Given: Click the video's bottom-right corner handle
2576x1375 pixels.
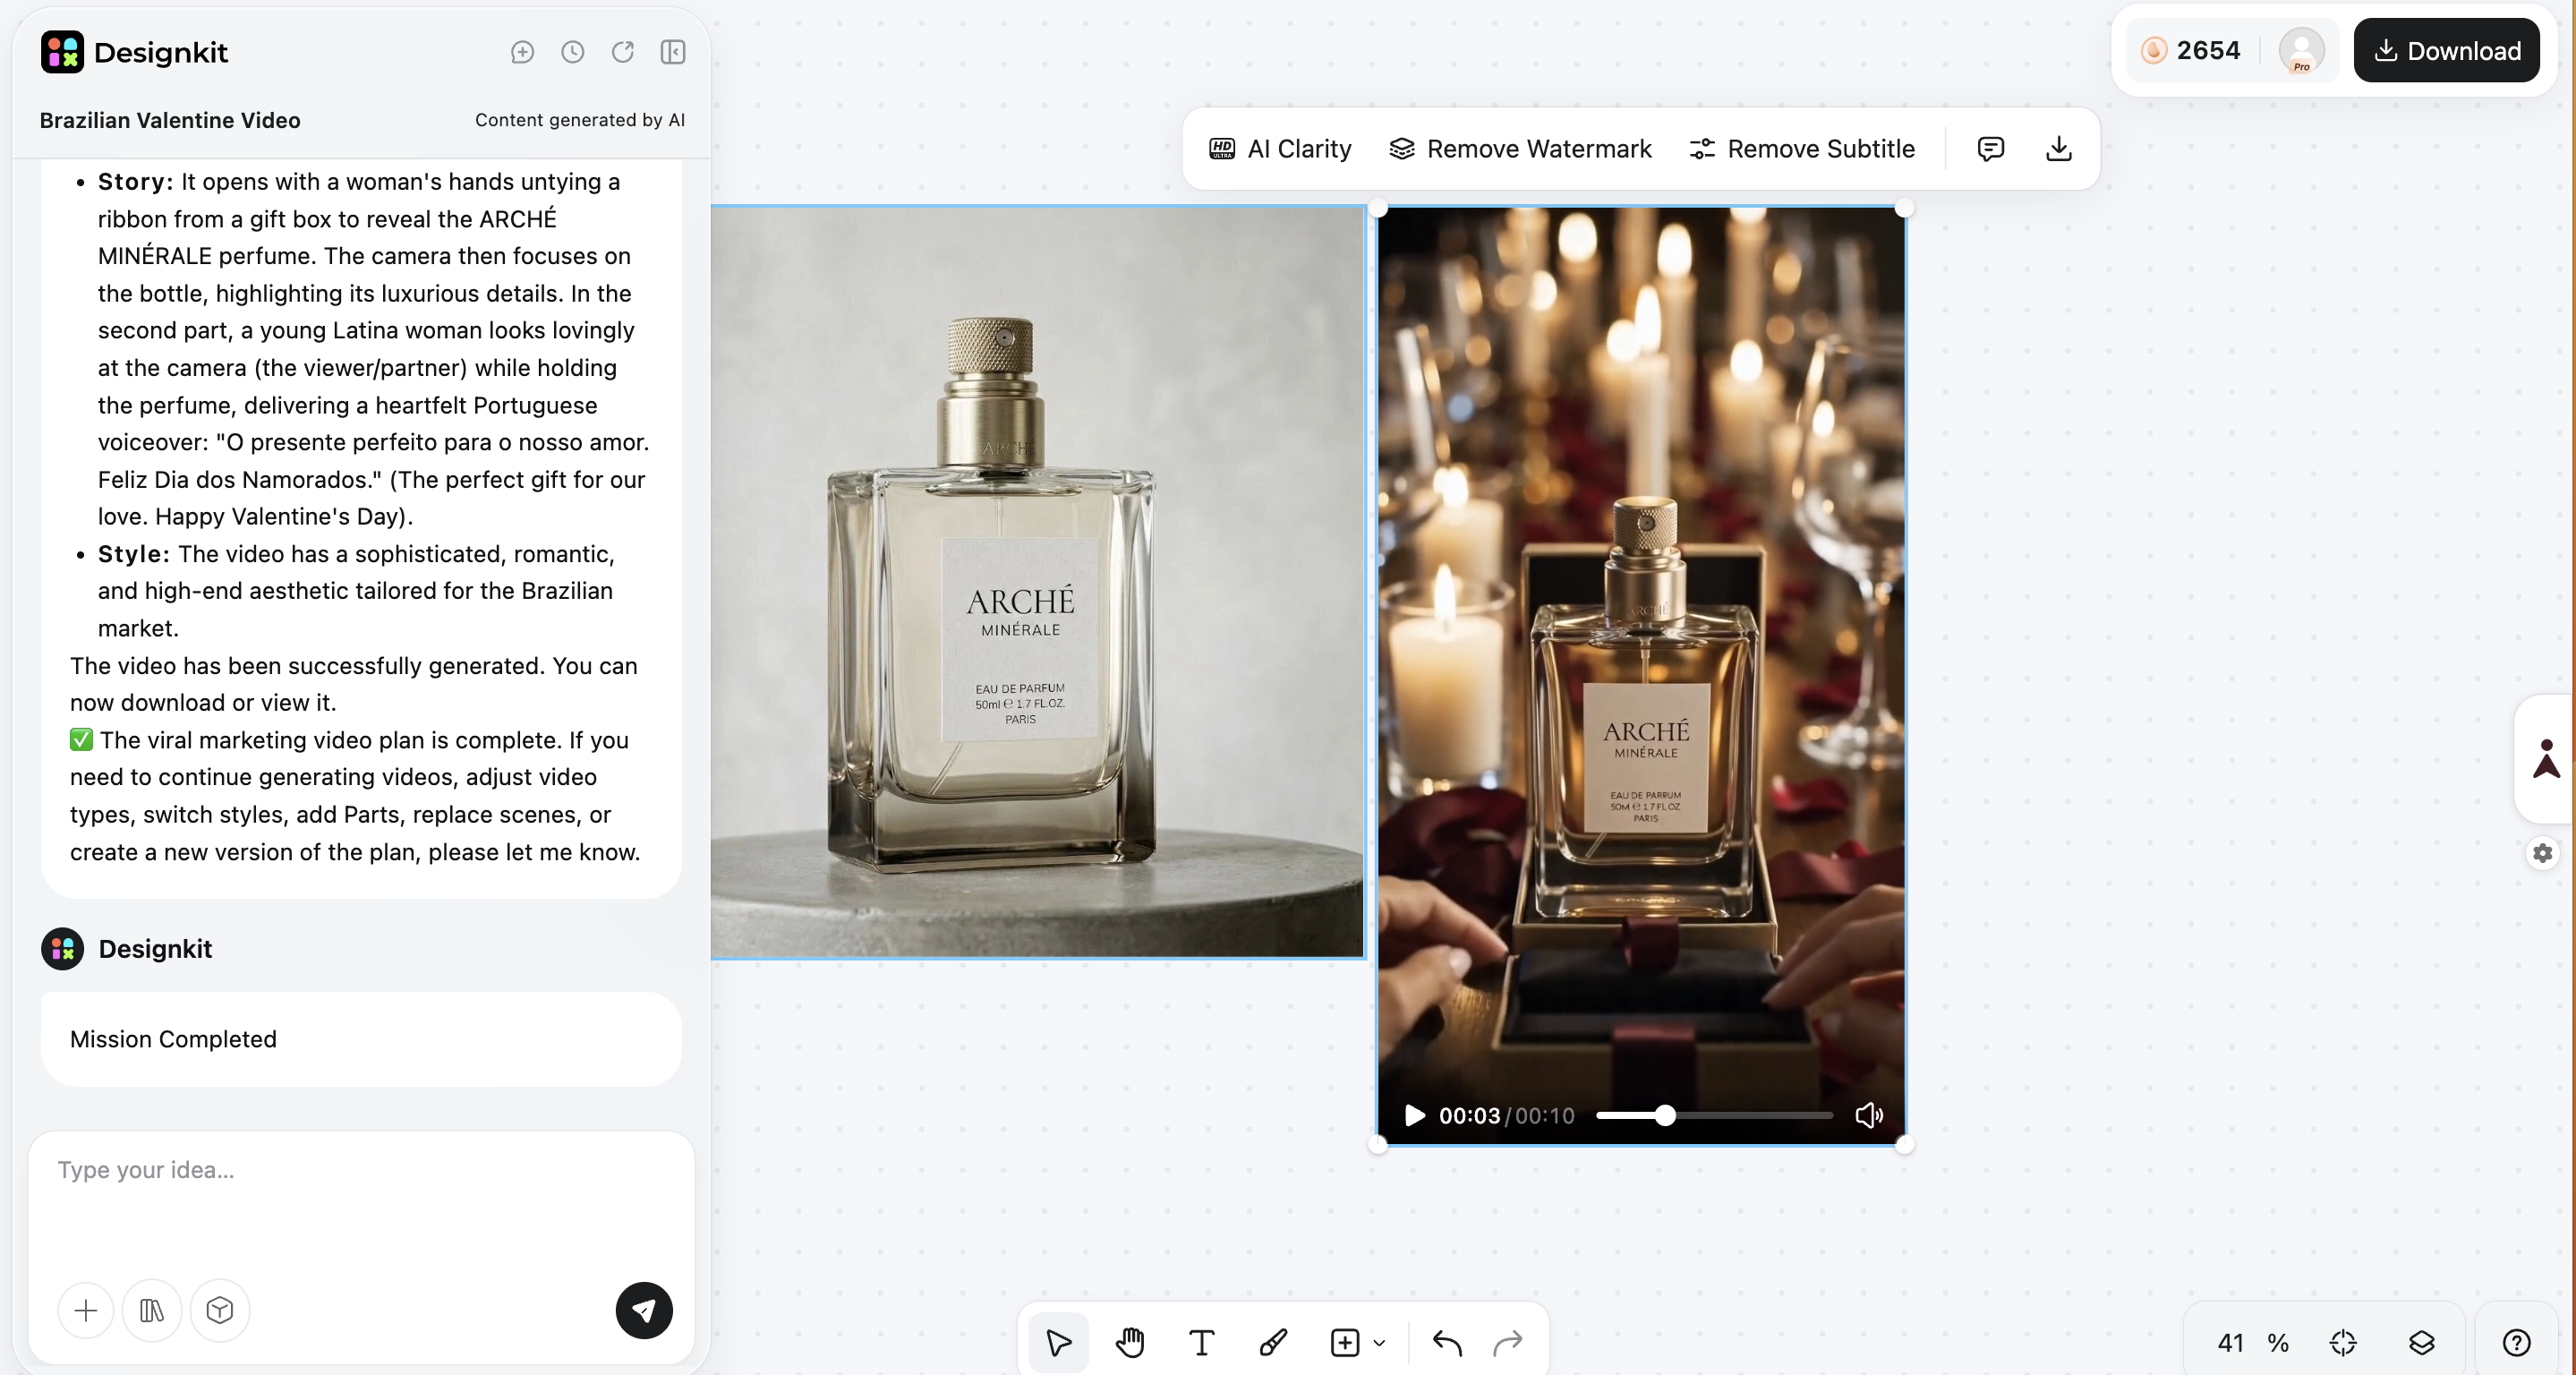Looking at the screenshot, I should tap(1904, 1145).
